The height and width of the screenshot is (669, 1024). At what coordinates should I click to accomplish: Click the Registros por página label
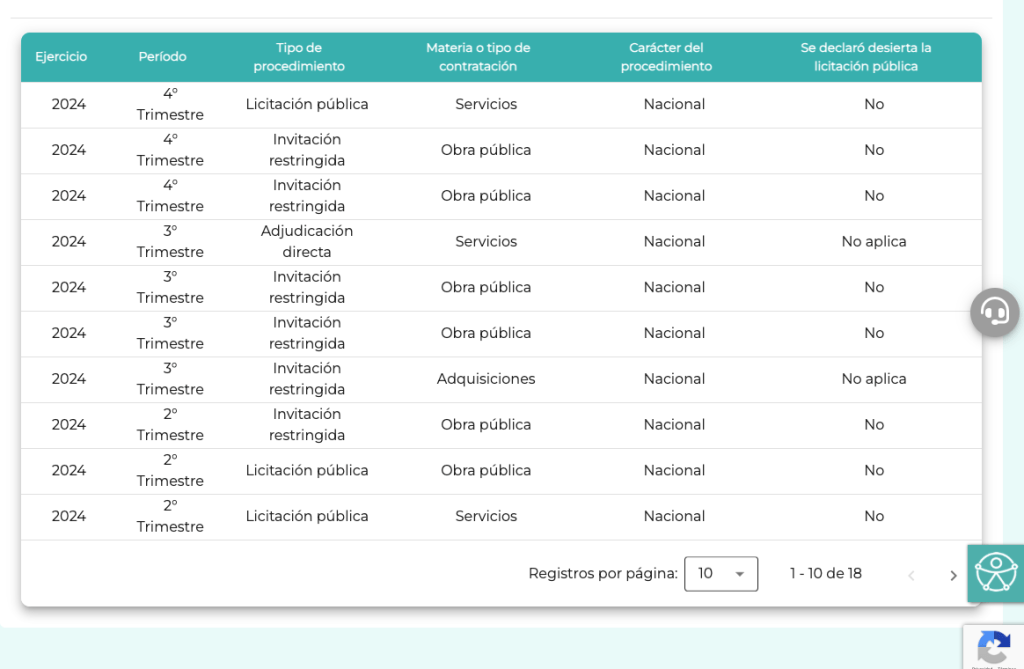[602, 574]
